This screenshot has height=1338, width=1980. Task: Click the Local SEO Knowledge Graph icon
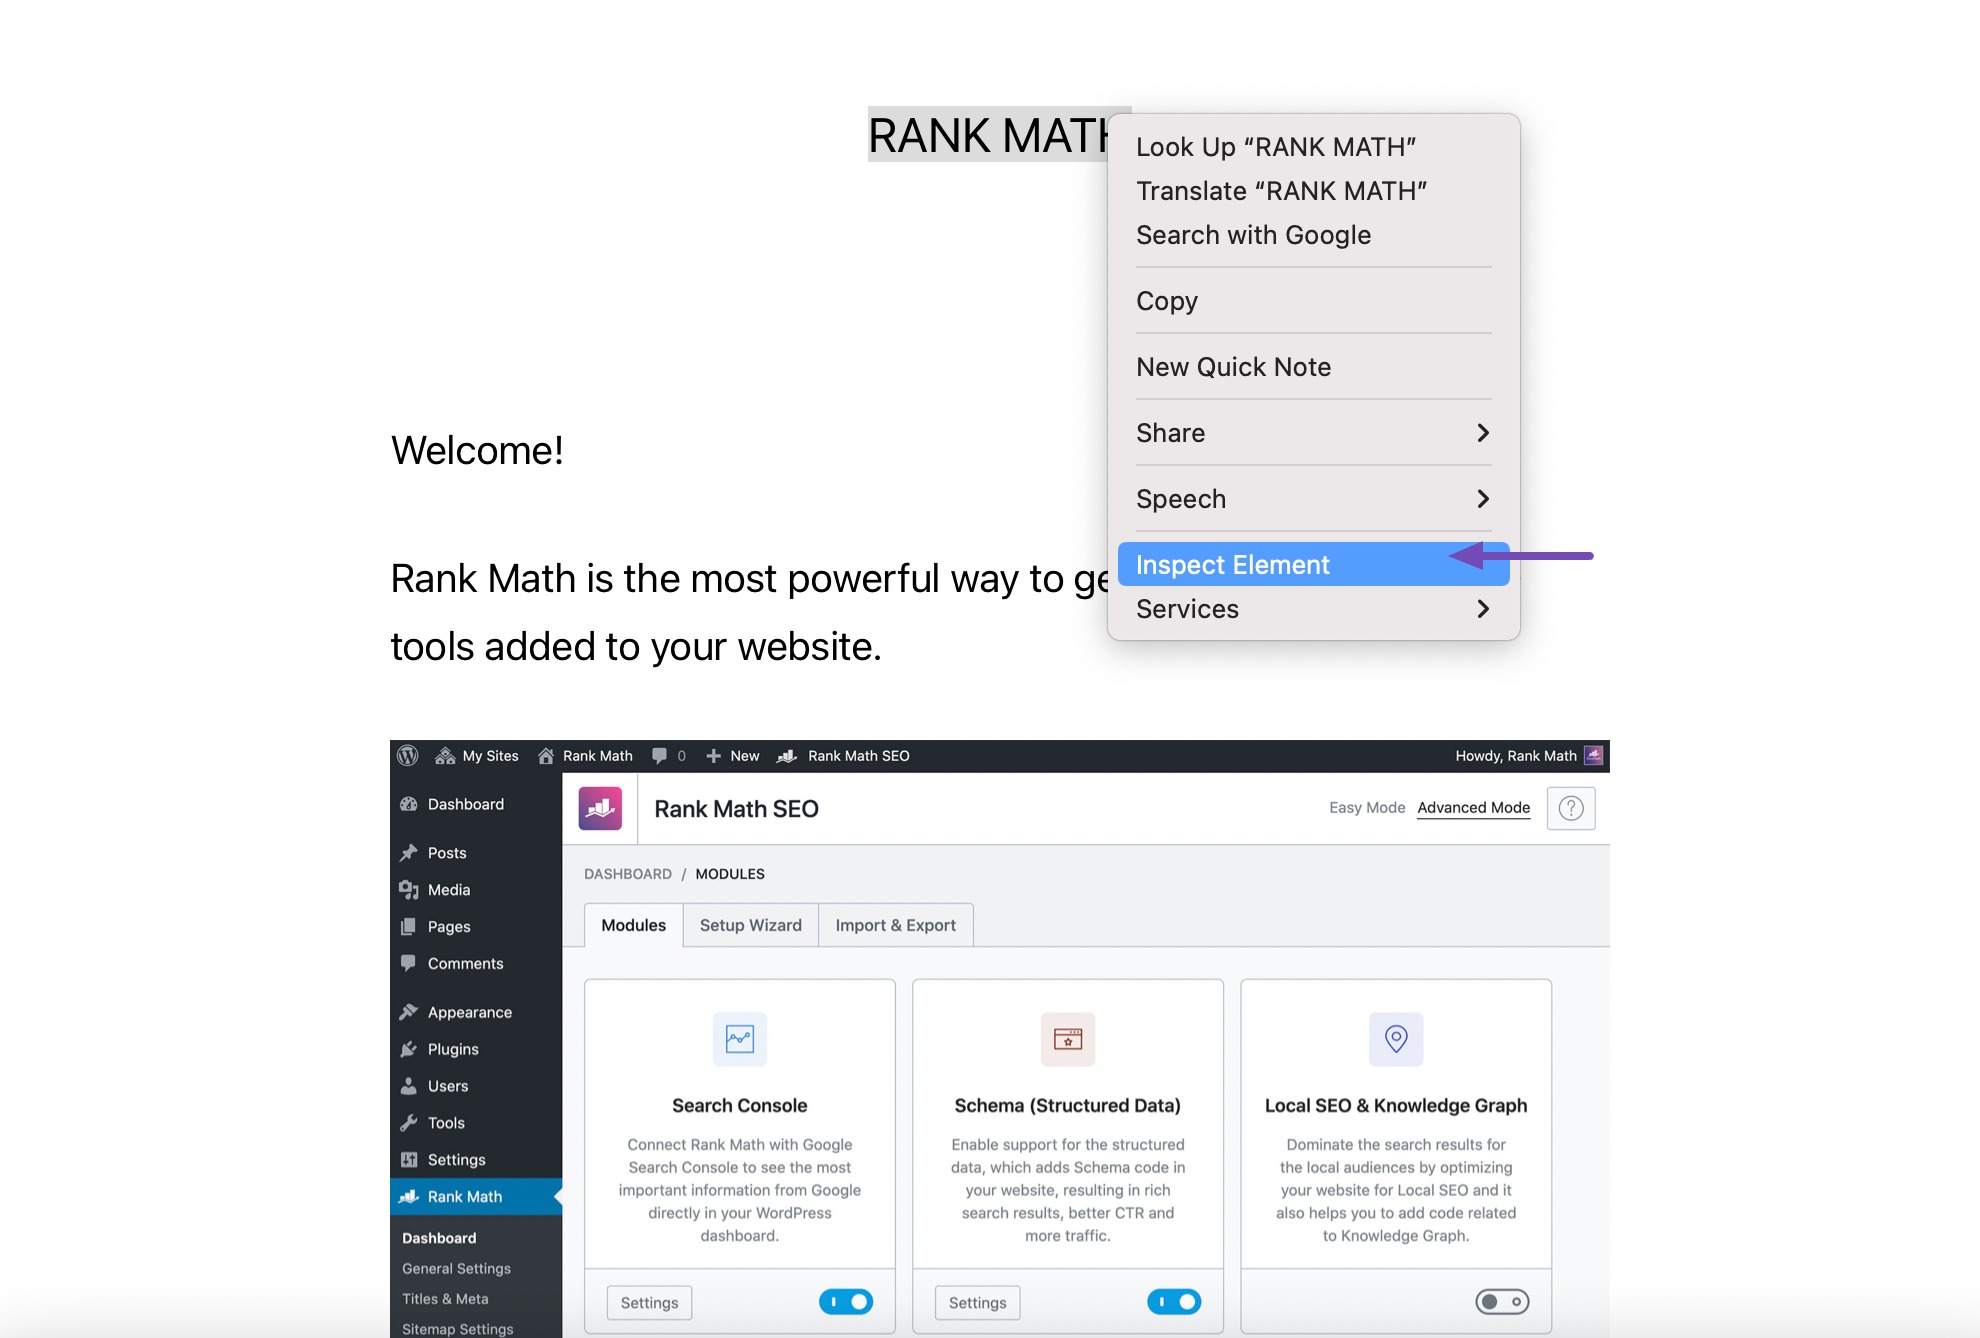coord(1395,1036)
